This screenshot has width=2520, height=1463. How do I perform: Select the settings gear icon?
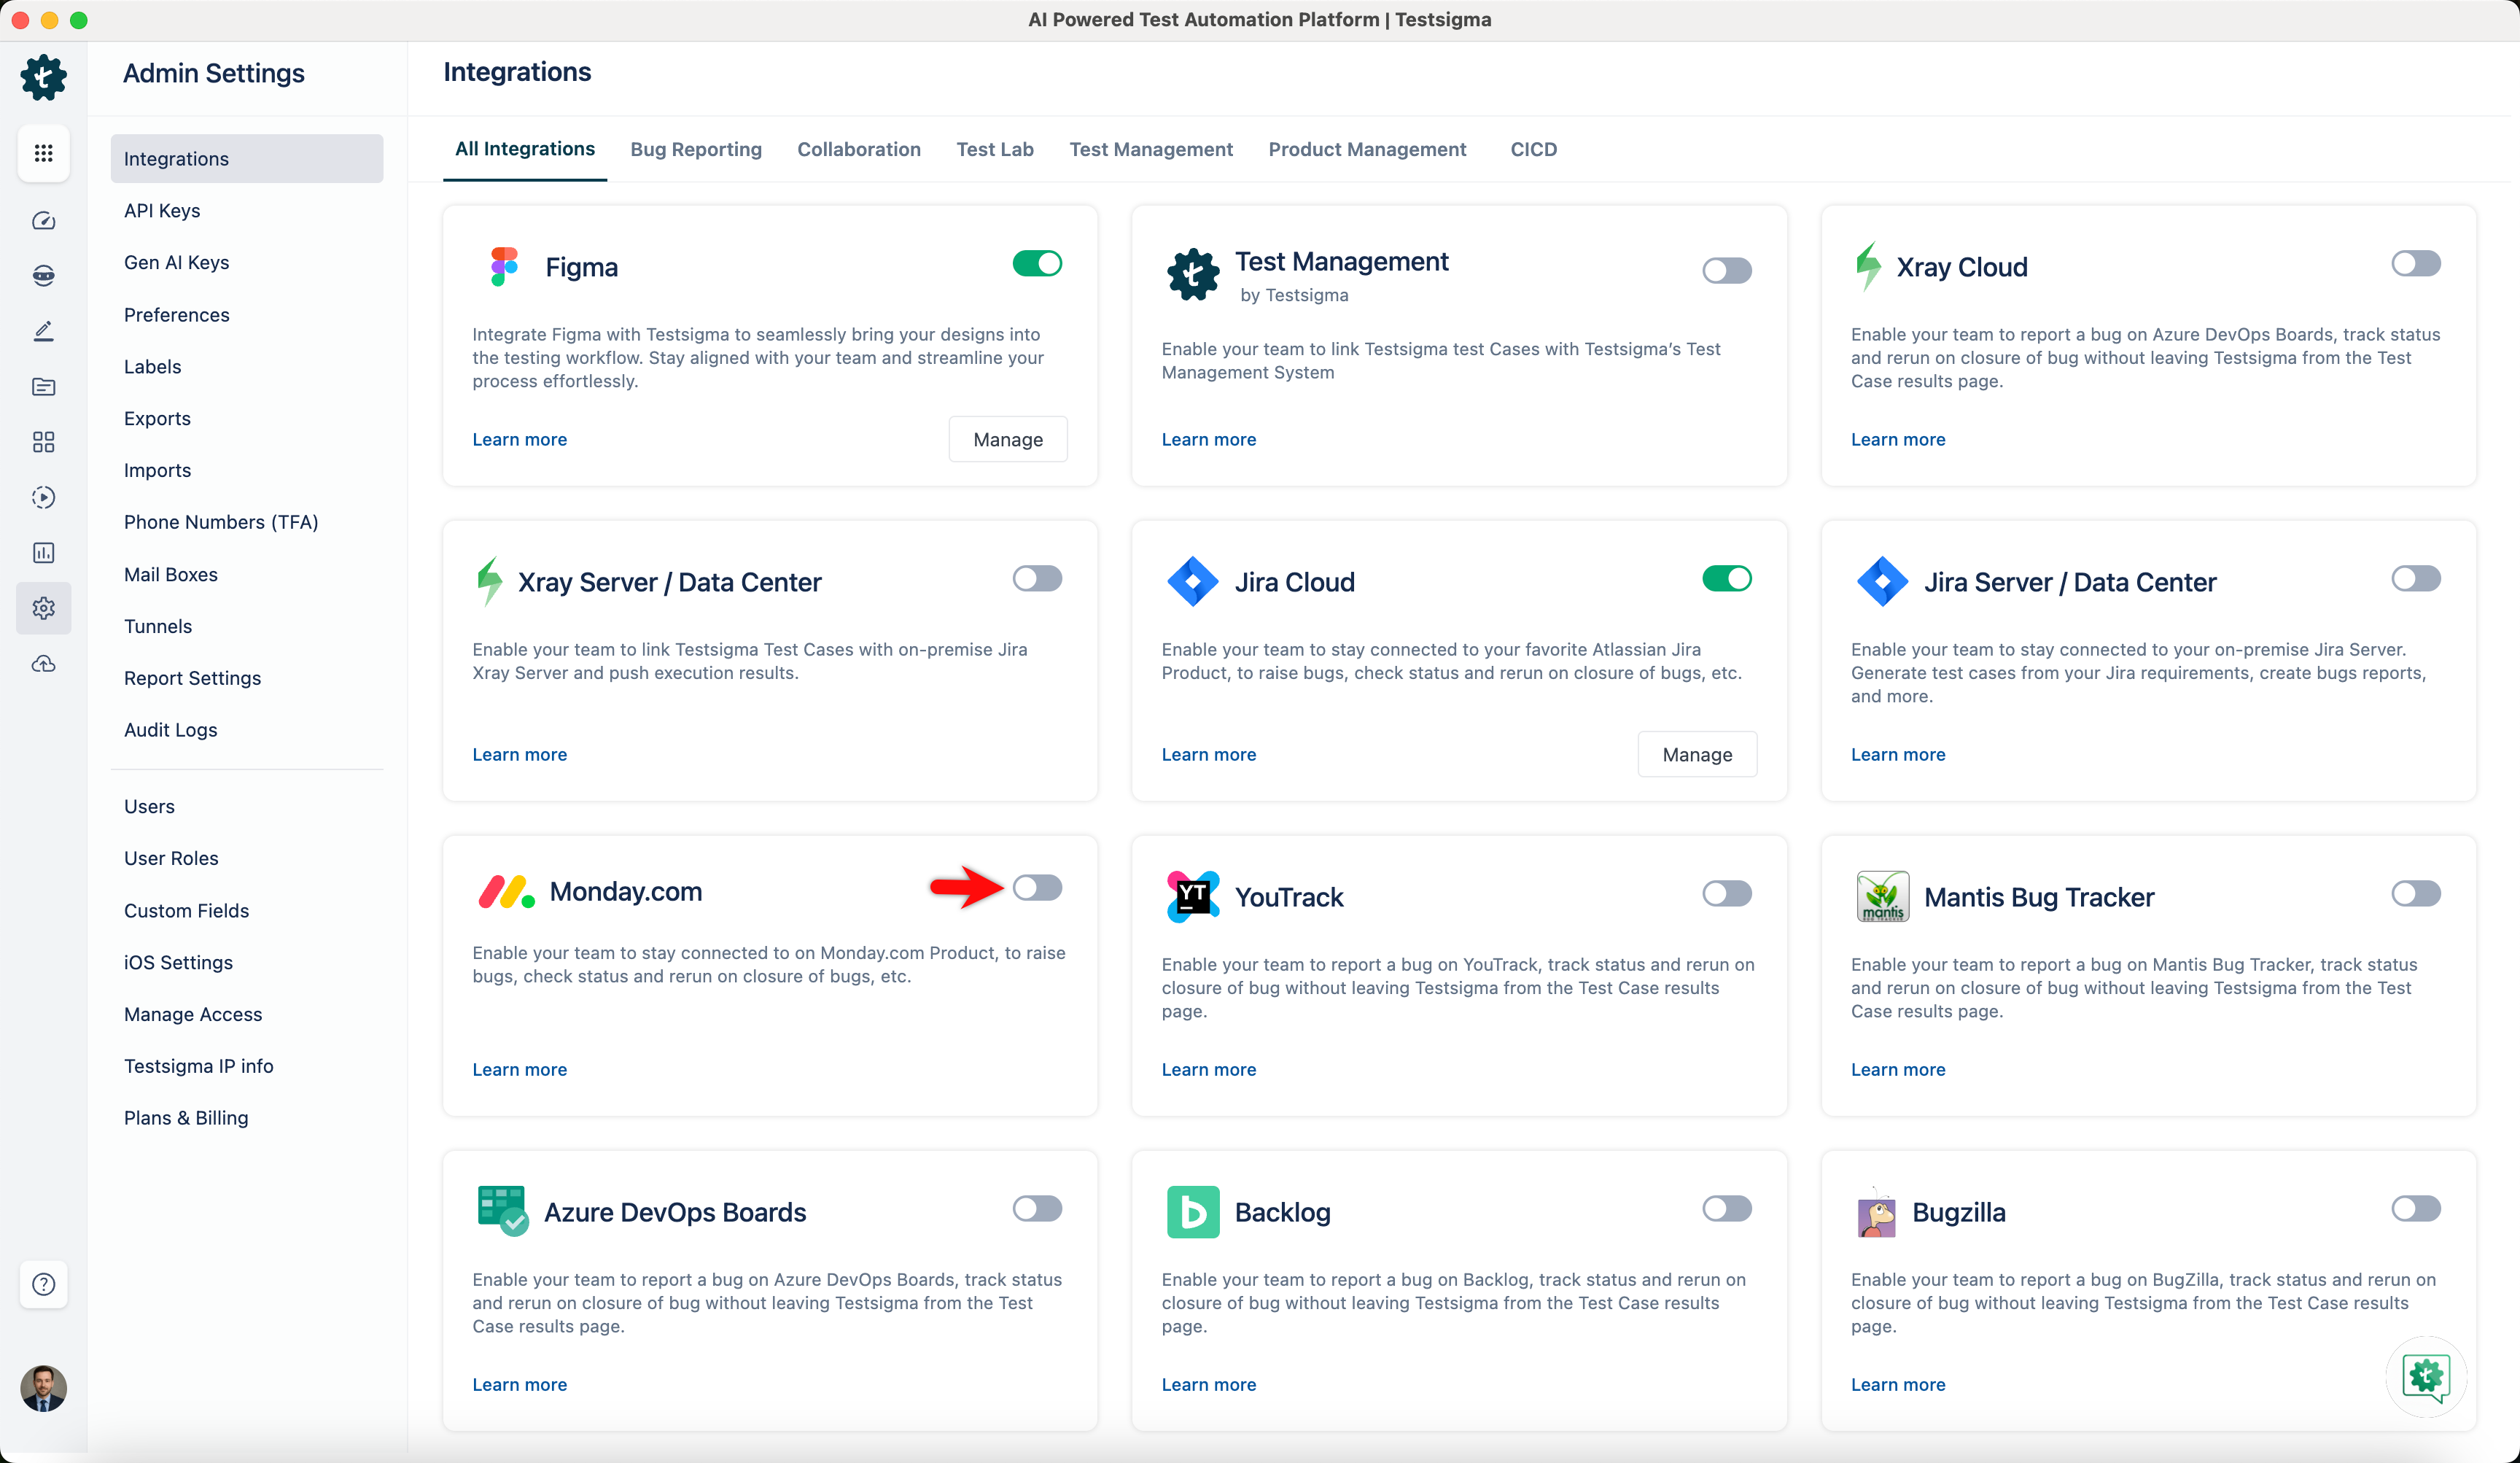(x=43, y=608)
